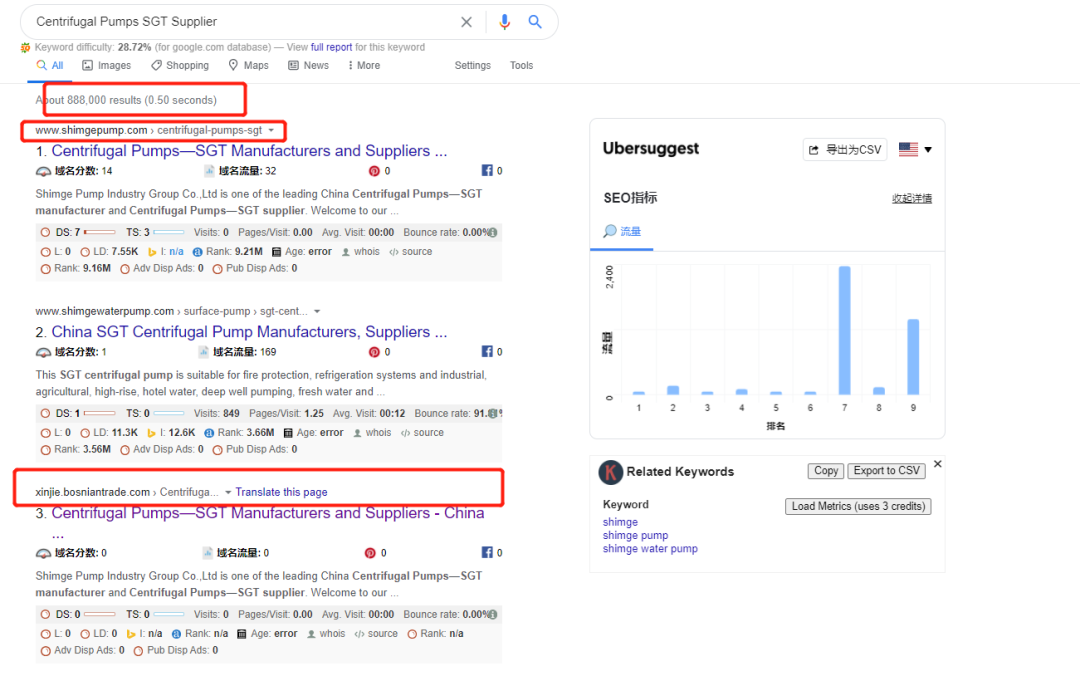The image size is (1080, 676).
Task: Expand dropdown arrow beside shimgewaterpump.com URL
Action: (x=317, y=311)
